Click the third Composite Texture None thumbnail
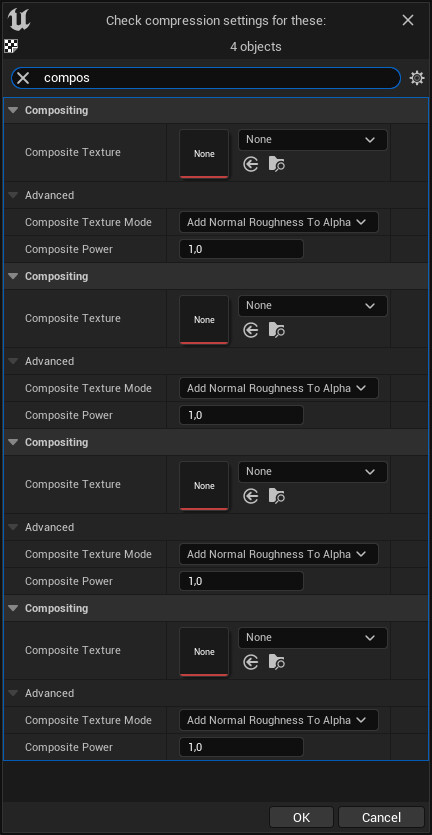 pos(204,485)
